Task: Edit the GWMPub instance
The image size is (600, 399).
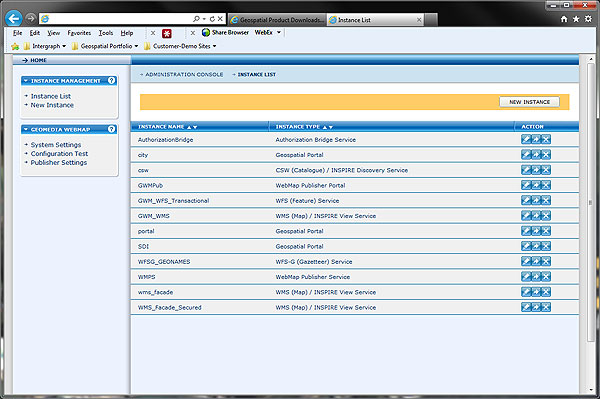Action: pyautogui.click(x=526, y=185)
